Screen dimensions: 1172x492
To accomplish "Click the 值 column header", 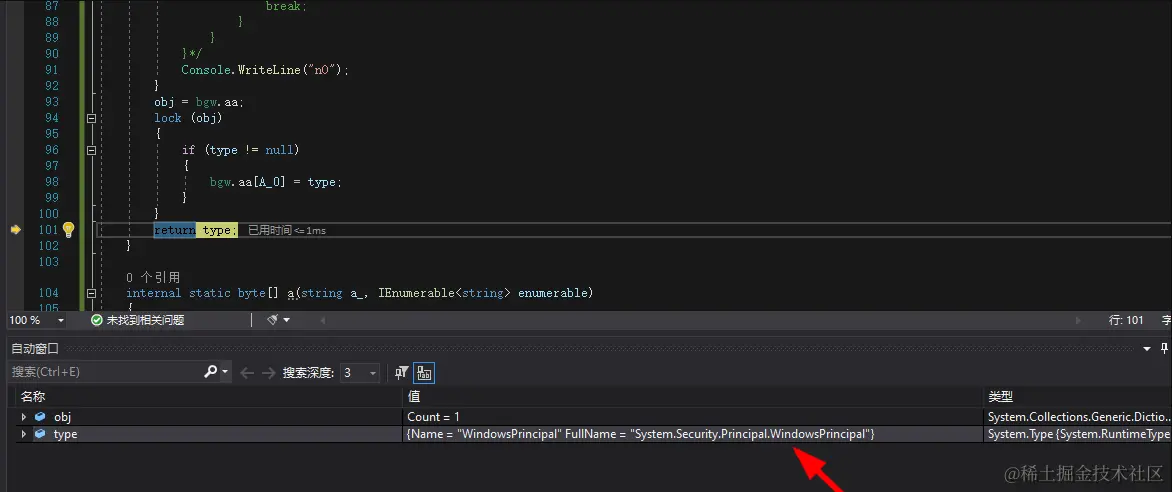I will [x=692, y=396].
